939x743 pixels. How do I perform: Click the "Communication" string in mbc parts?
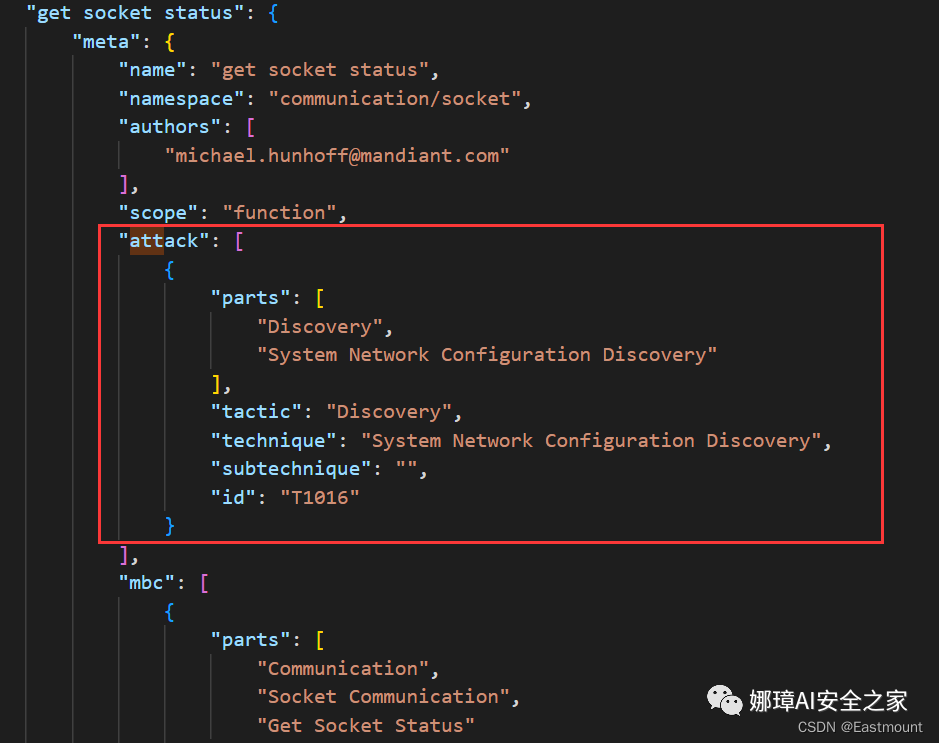pos(343,669)
